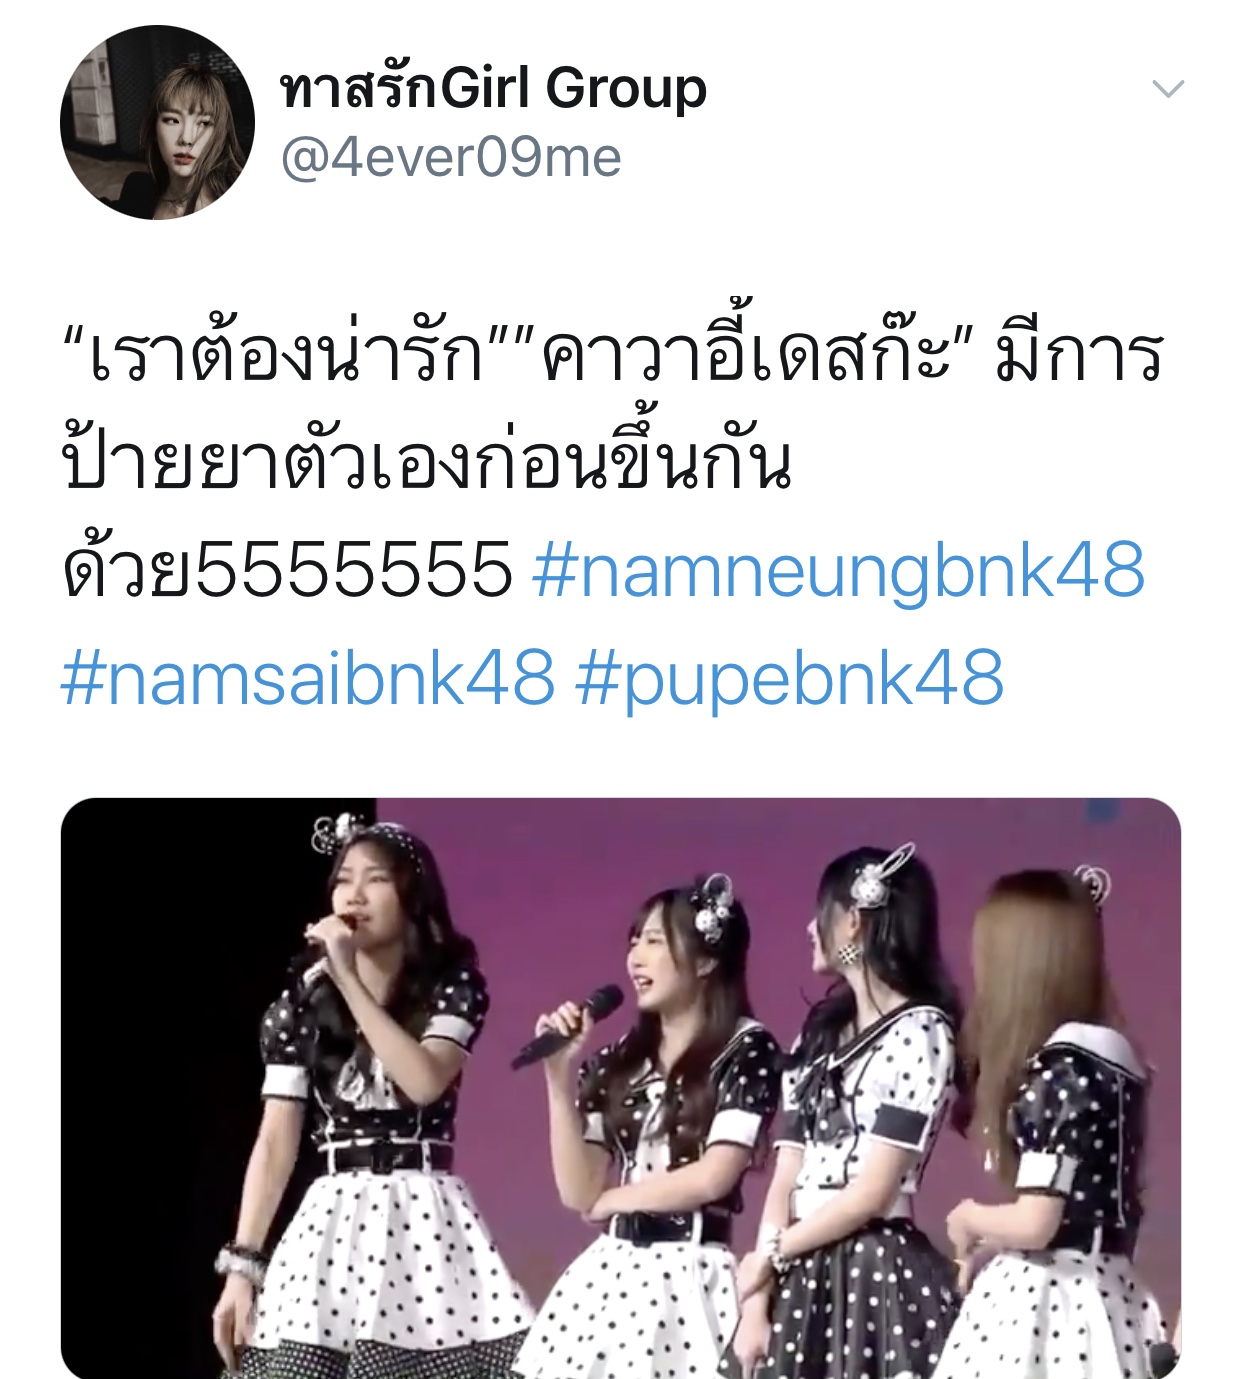The width and height of the screenshot is (1242, 1379).
Task: Click the @4ever09me handle
Action: coord(451,158)
